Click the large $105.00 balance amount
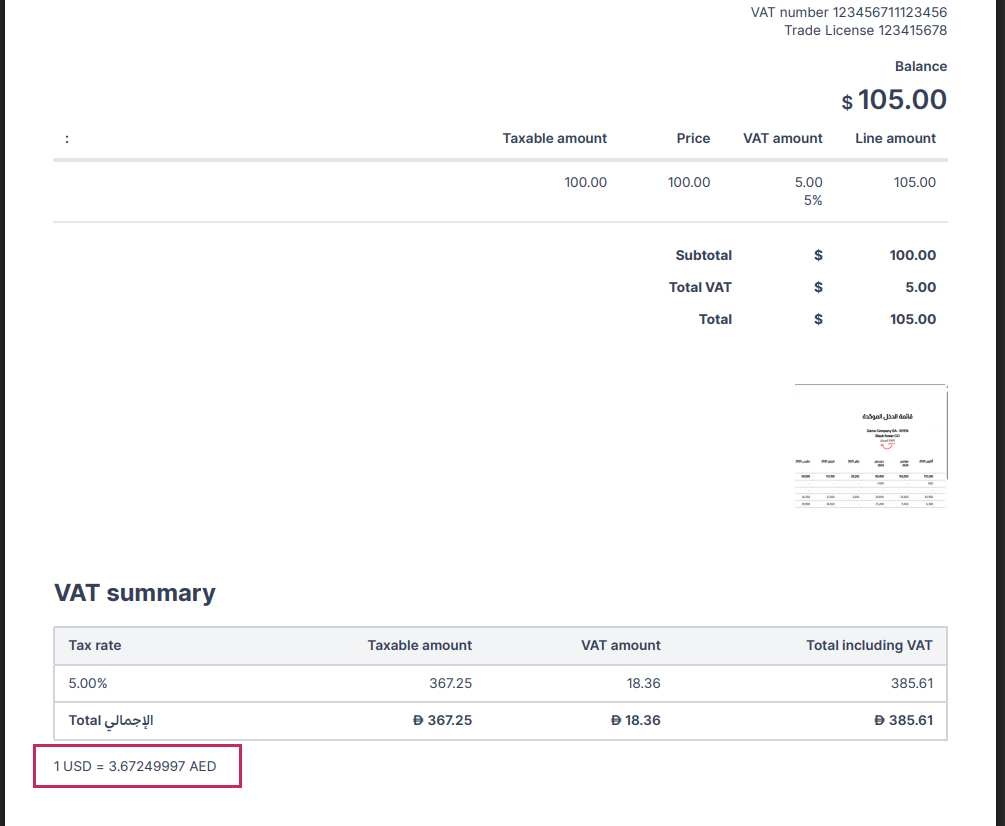 pyautogui.click(x=893, y=100)
